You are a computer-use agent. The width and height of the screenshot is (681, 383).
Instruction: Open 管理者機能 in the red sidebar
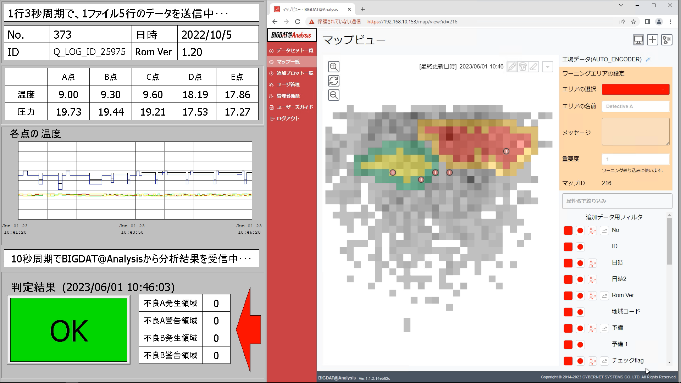[x=291, y=96]
